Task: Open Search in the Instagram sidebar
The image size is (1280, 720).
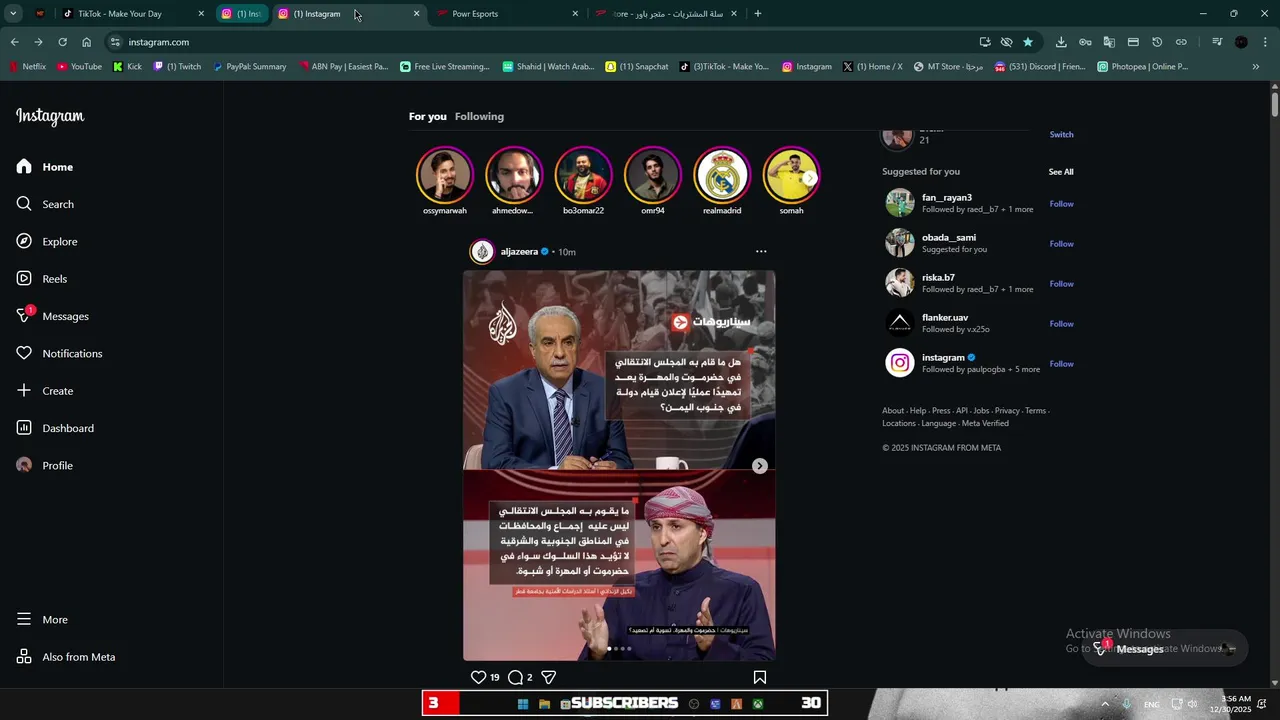Action: click(x=45, y=204)
